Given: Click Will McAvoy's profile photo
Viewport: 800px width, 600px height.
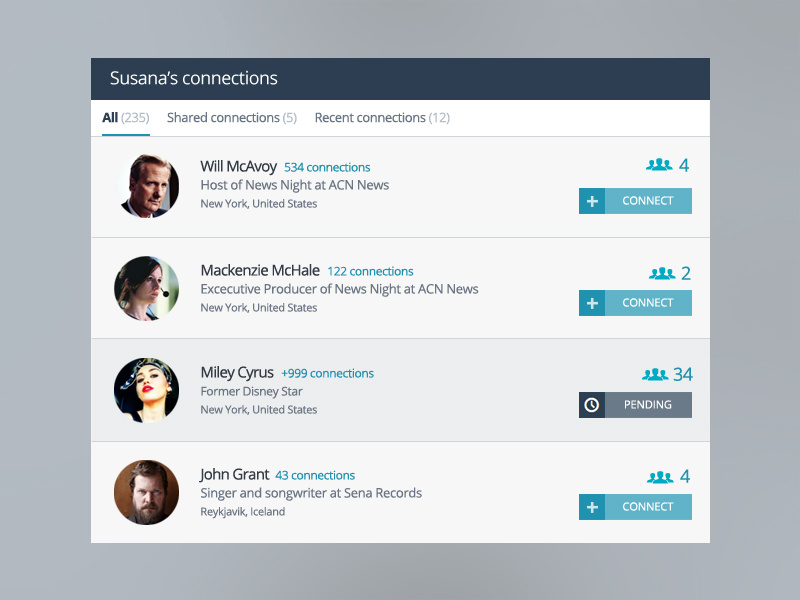Looking at the screenshot, I should 147,186.
